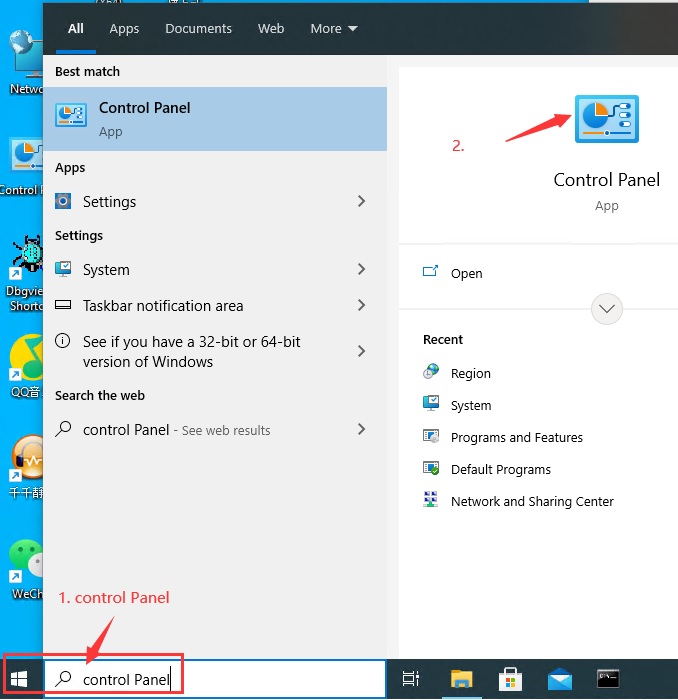Click the Windows Start button
The width and height of the screenshot is (678, 700).
19,679
